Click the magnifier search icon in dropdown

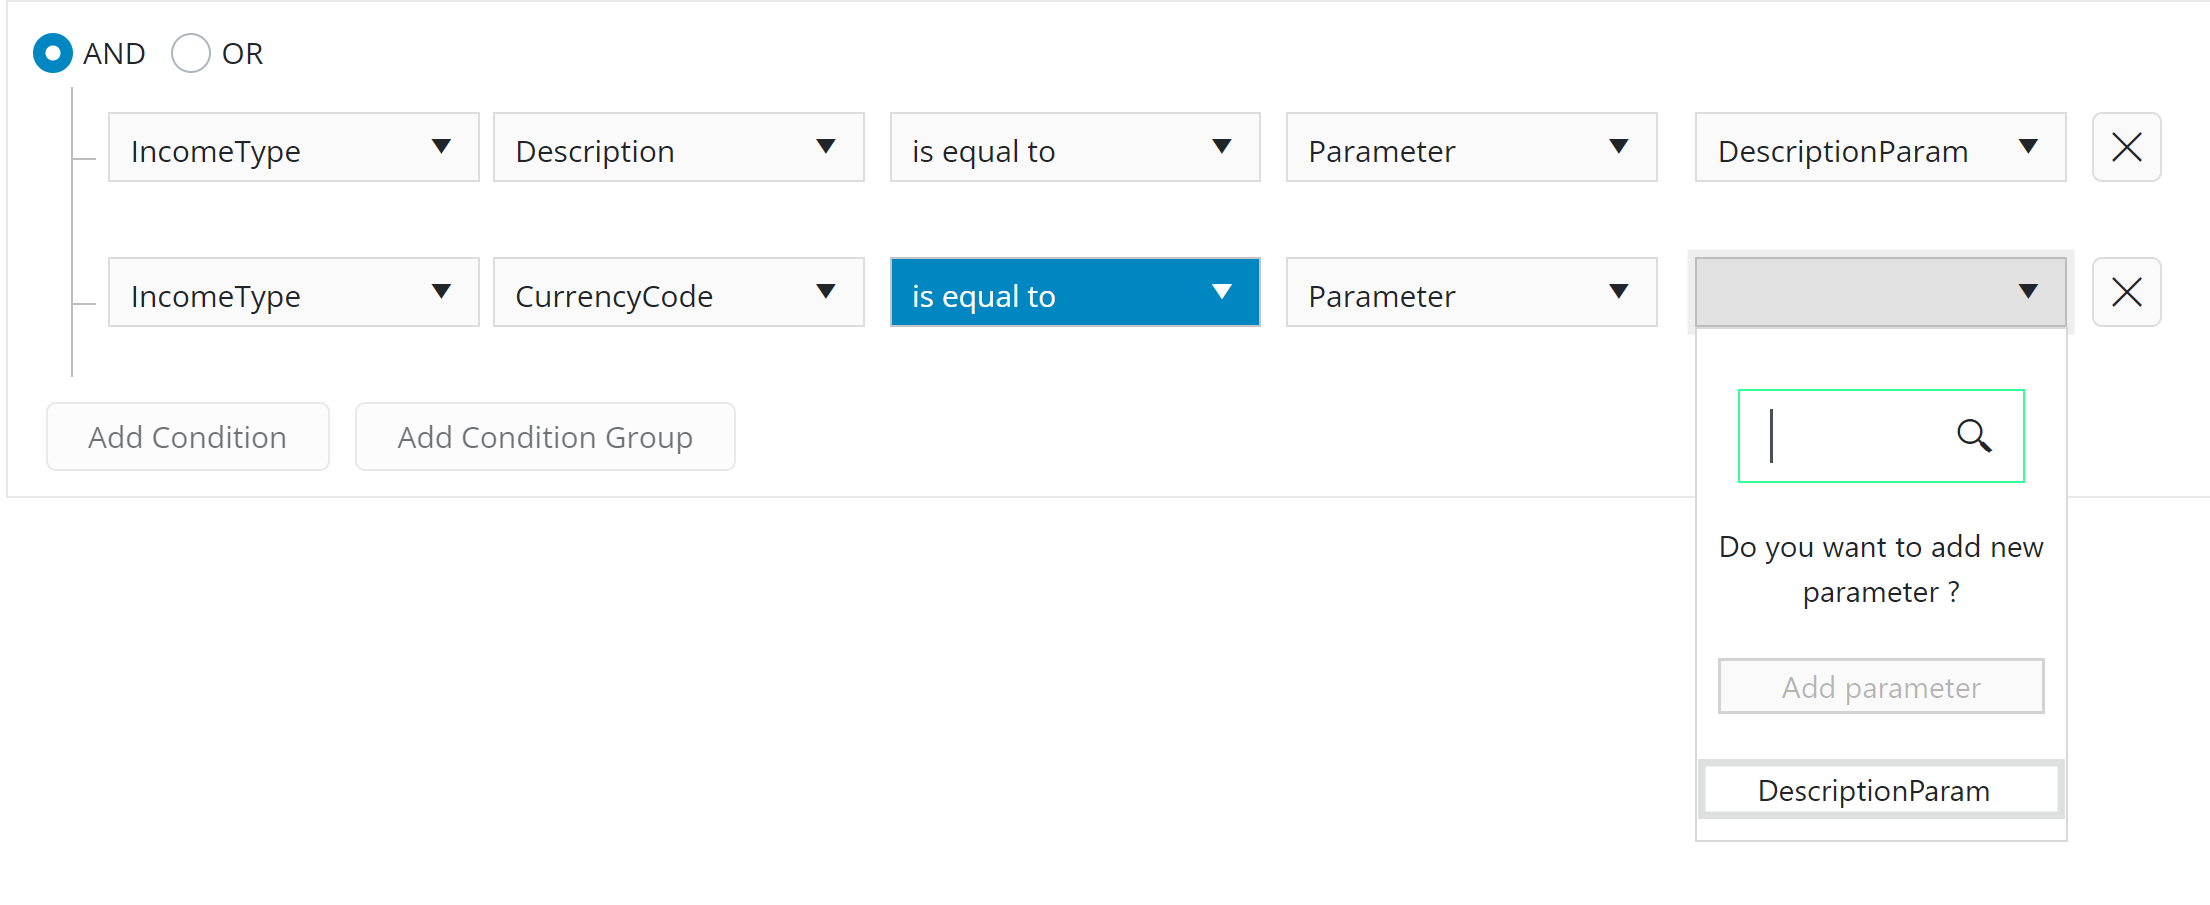tap(1974, 436)
